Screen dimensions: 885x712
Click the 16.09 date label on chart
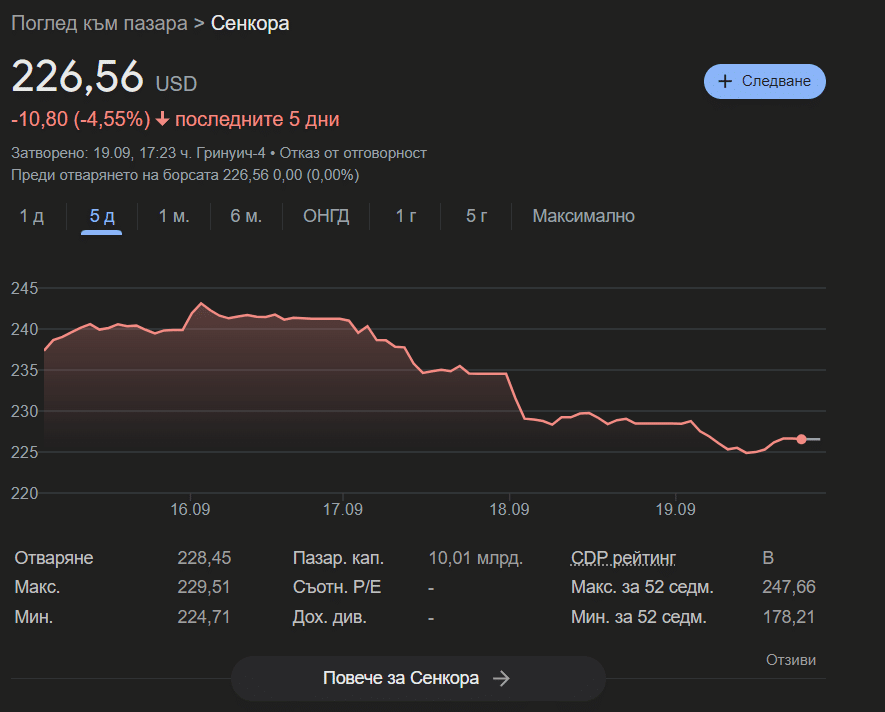pyautogui.click(x=190, y=509)
